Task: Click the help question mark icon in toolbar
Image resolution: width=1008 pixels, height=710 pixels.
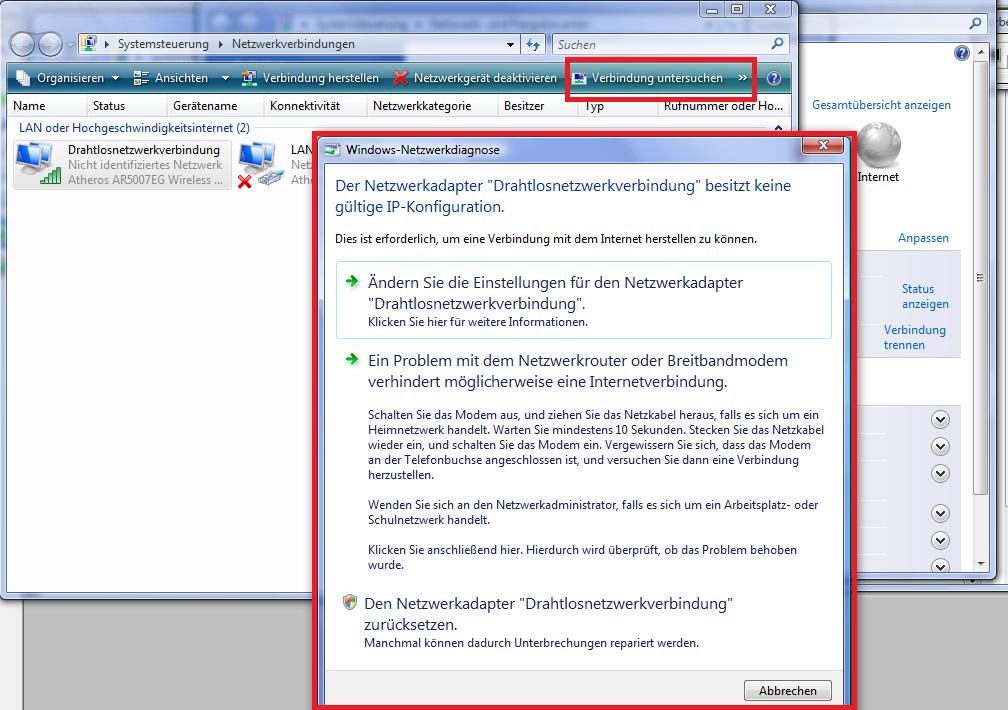Action: pos(773,78)
